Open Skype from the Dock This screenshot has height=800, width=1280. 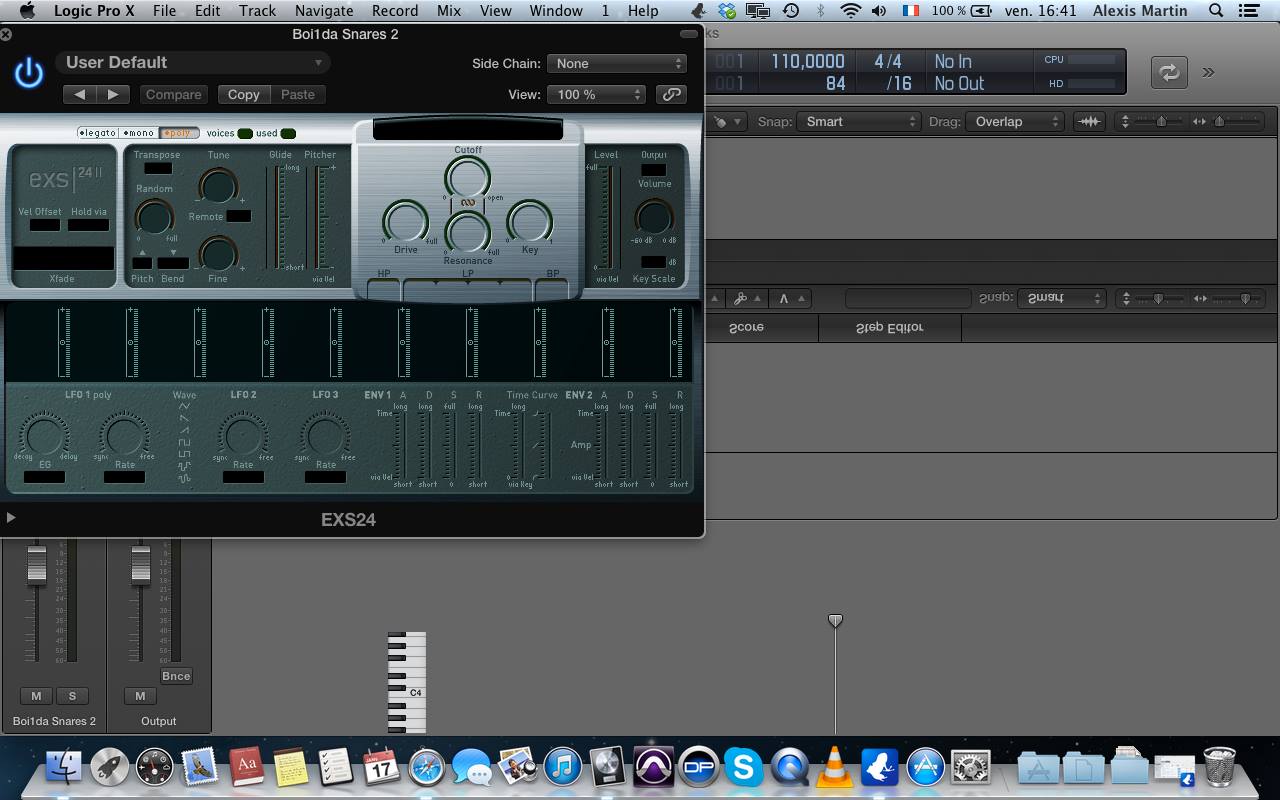(744, 767)
